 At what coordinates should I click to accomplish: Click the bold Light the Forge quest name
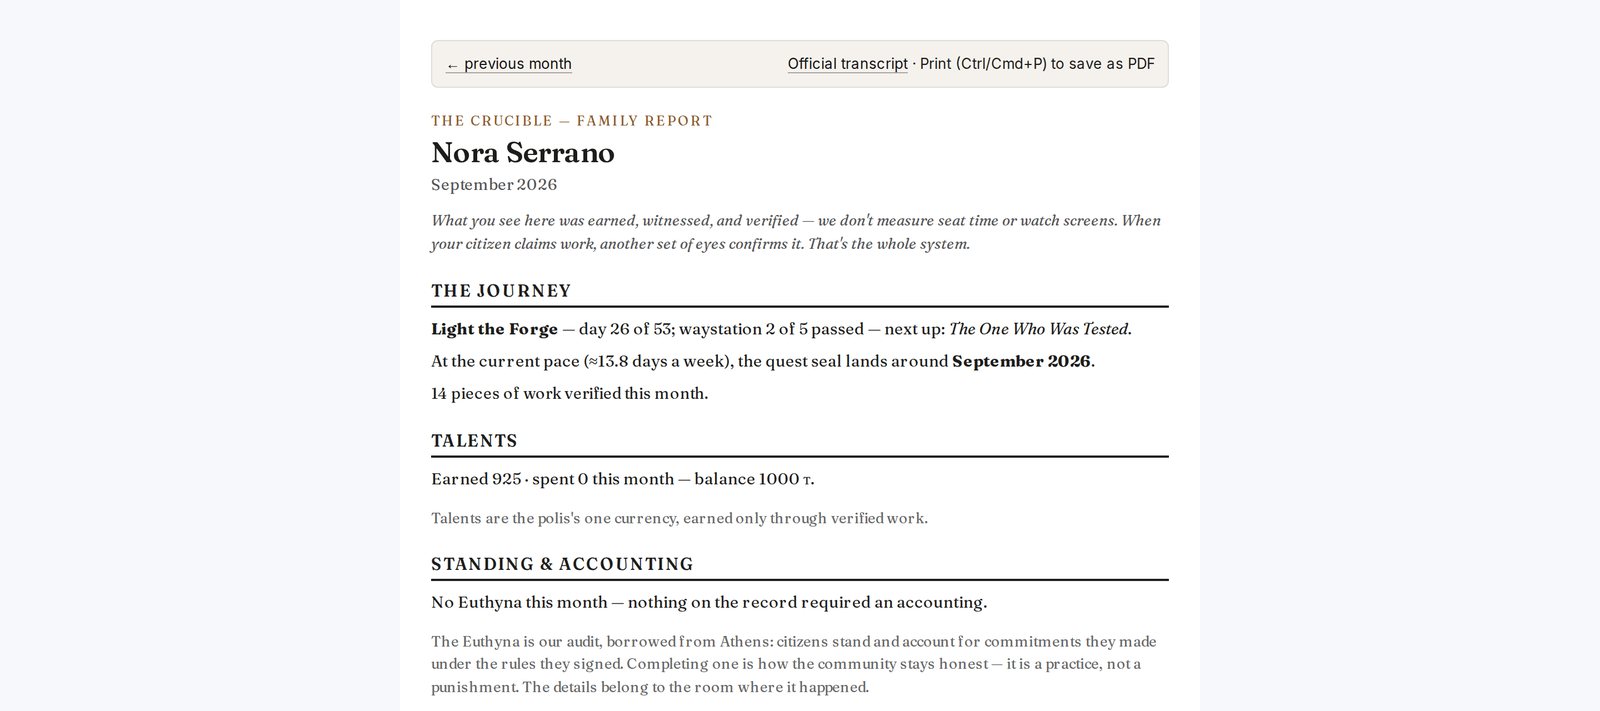[x=495, y=329]
